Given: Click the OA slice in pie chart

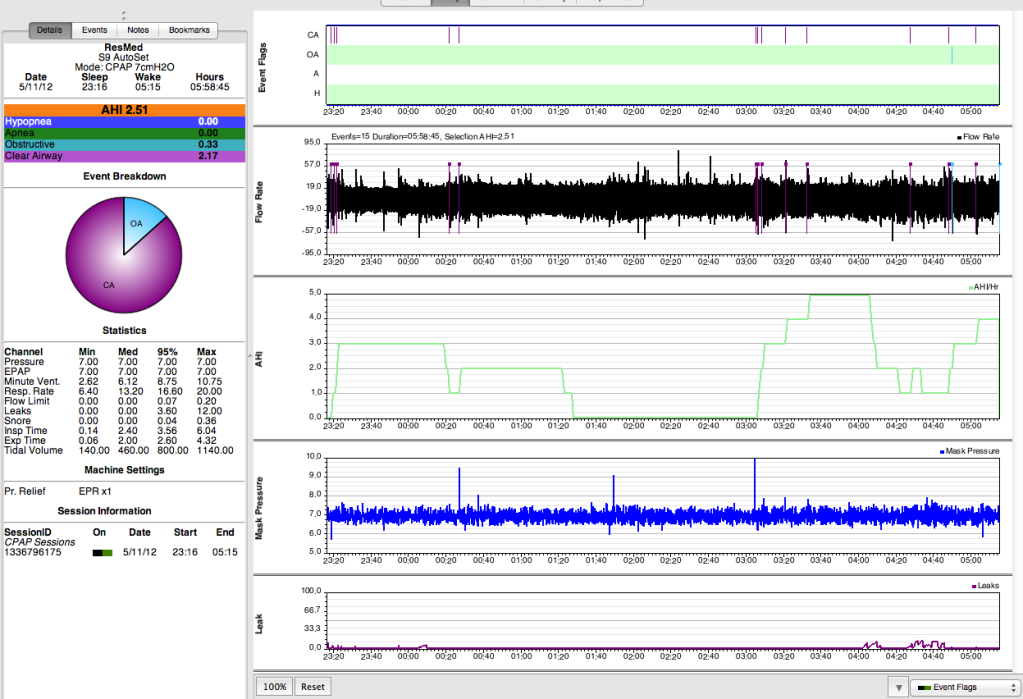Looking at the screenshot, I should click(137, 224).
